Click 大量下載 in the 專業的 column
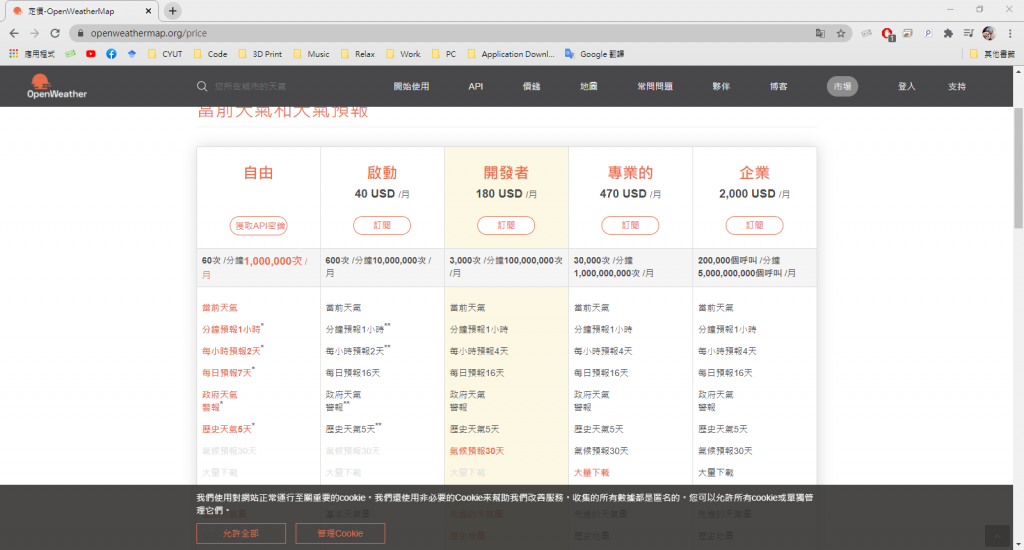The height and width of the screenshot is (550, 1024). 592,472
